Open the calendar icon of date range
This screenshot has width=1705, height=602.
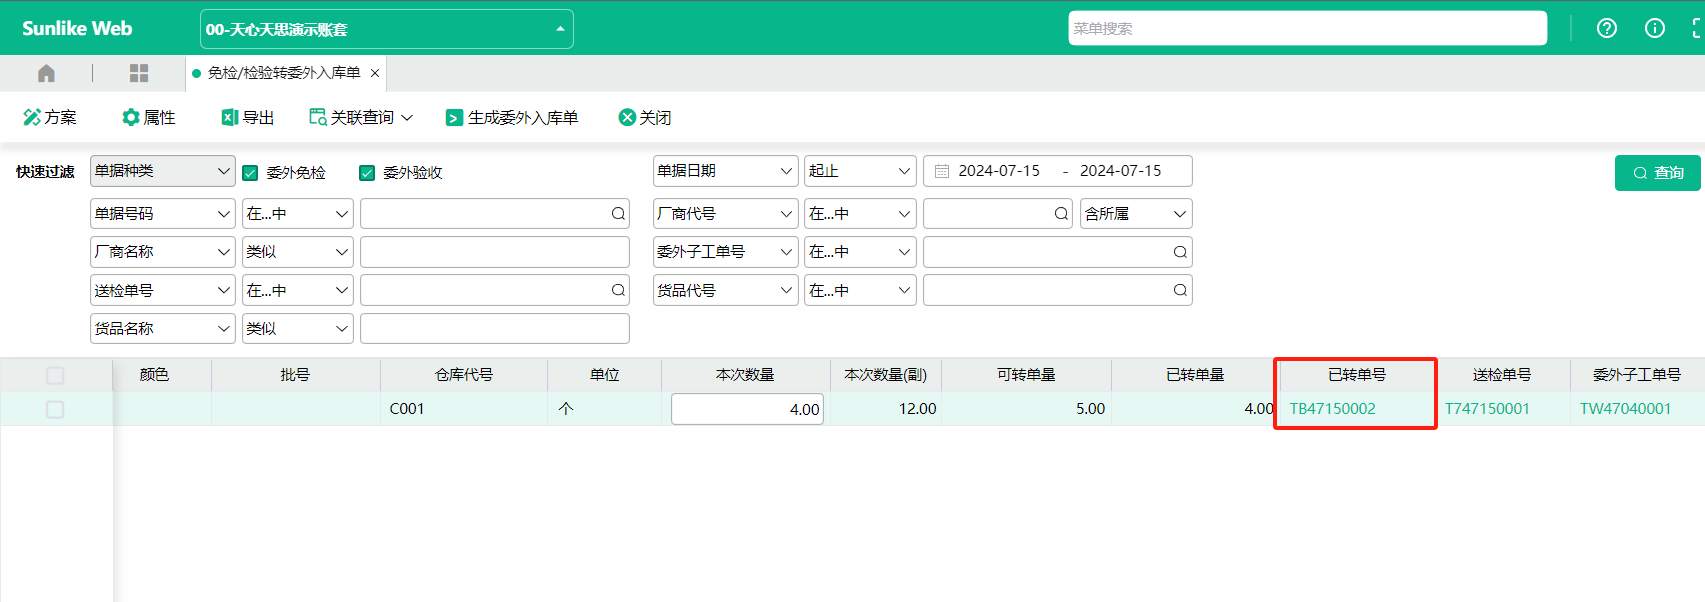[942, 171]
